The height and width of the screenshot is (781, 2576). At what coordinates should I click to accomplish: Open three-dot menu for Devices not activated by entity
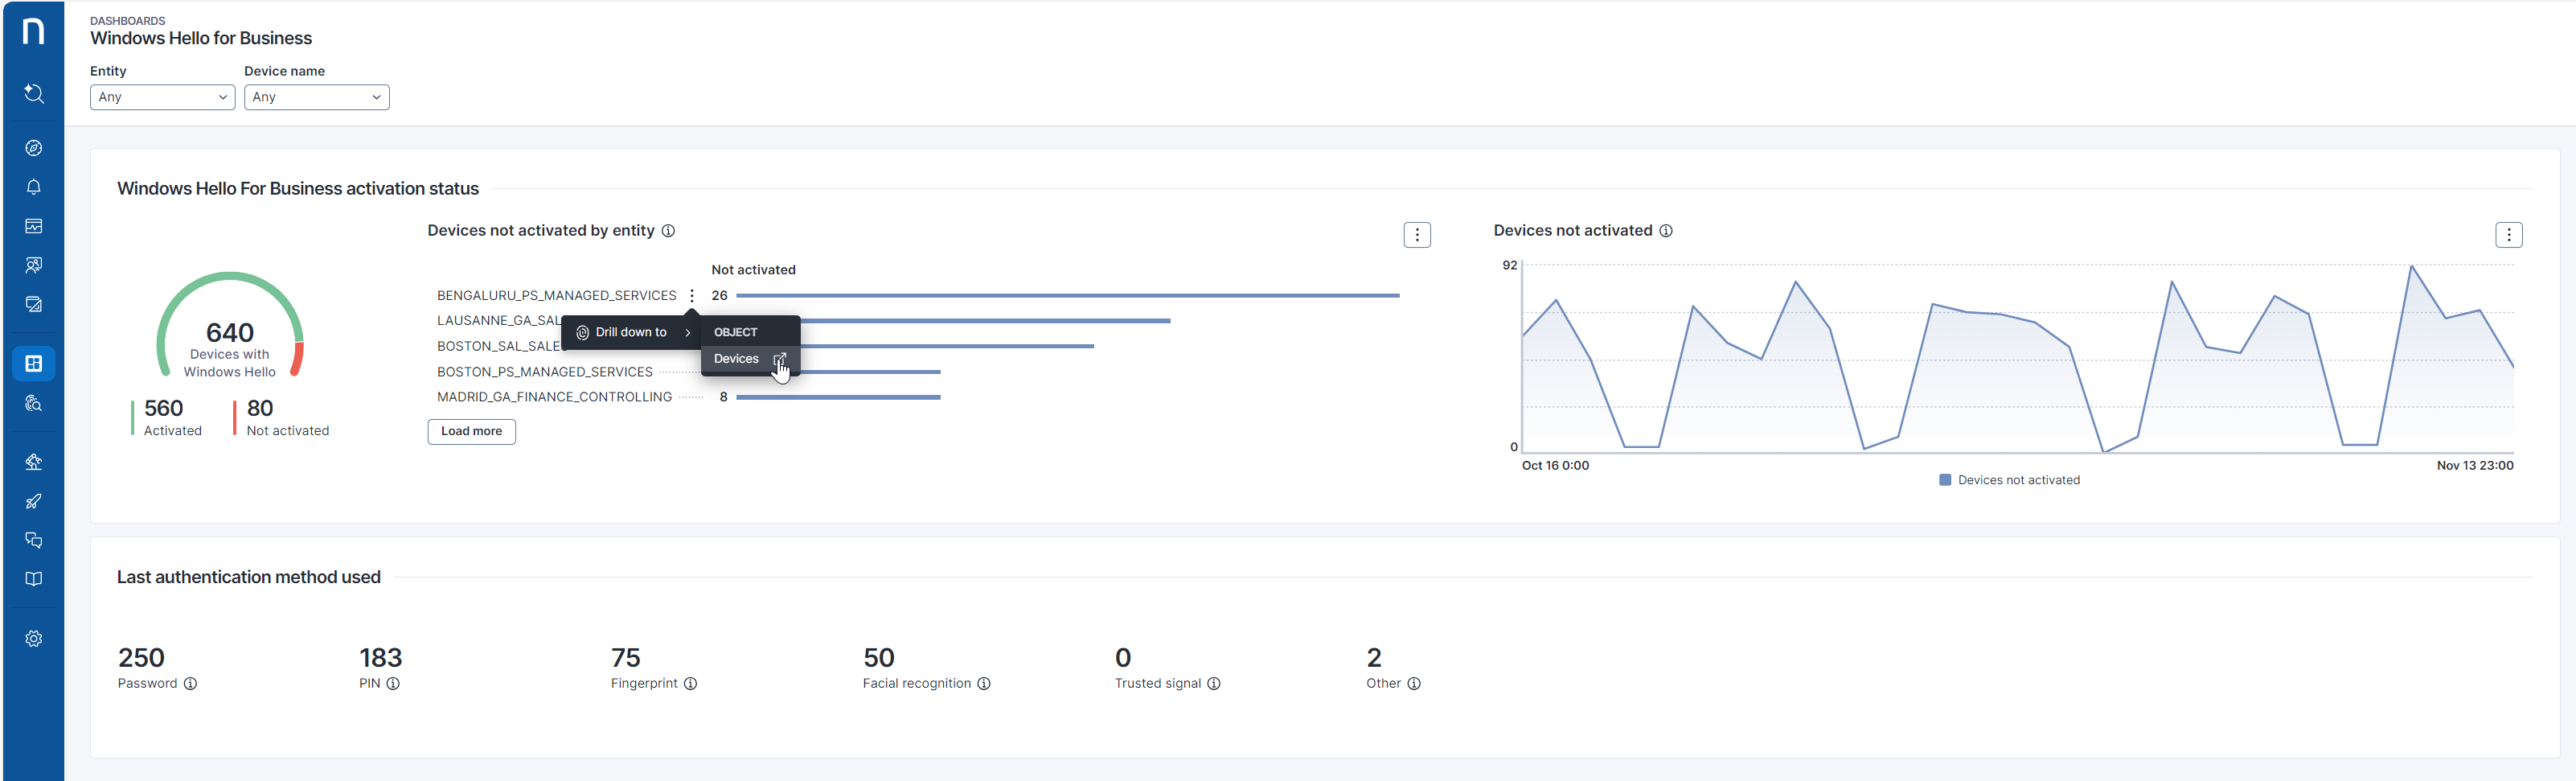(x=1416, y=235)
